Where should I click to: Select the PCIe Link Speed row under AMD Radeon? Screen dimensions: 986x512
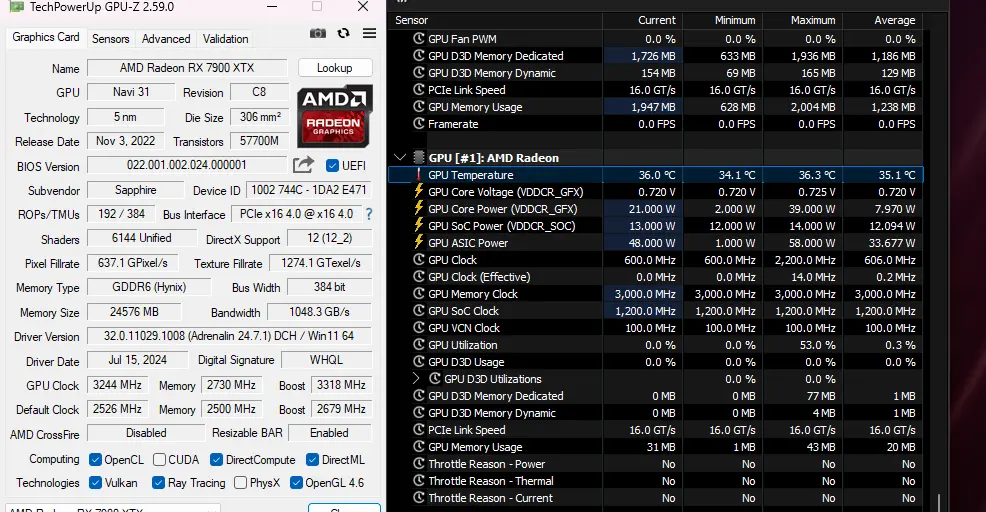pyautogui.click(x=656, y=430)
